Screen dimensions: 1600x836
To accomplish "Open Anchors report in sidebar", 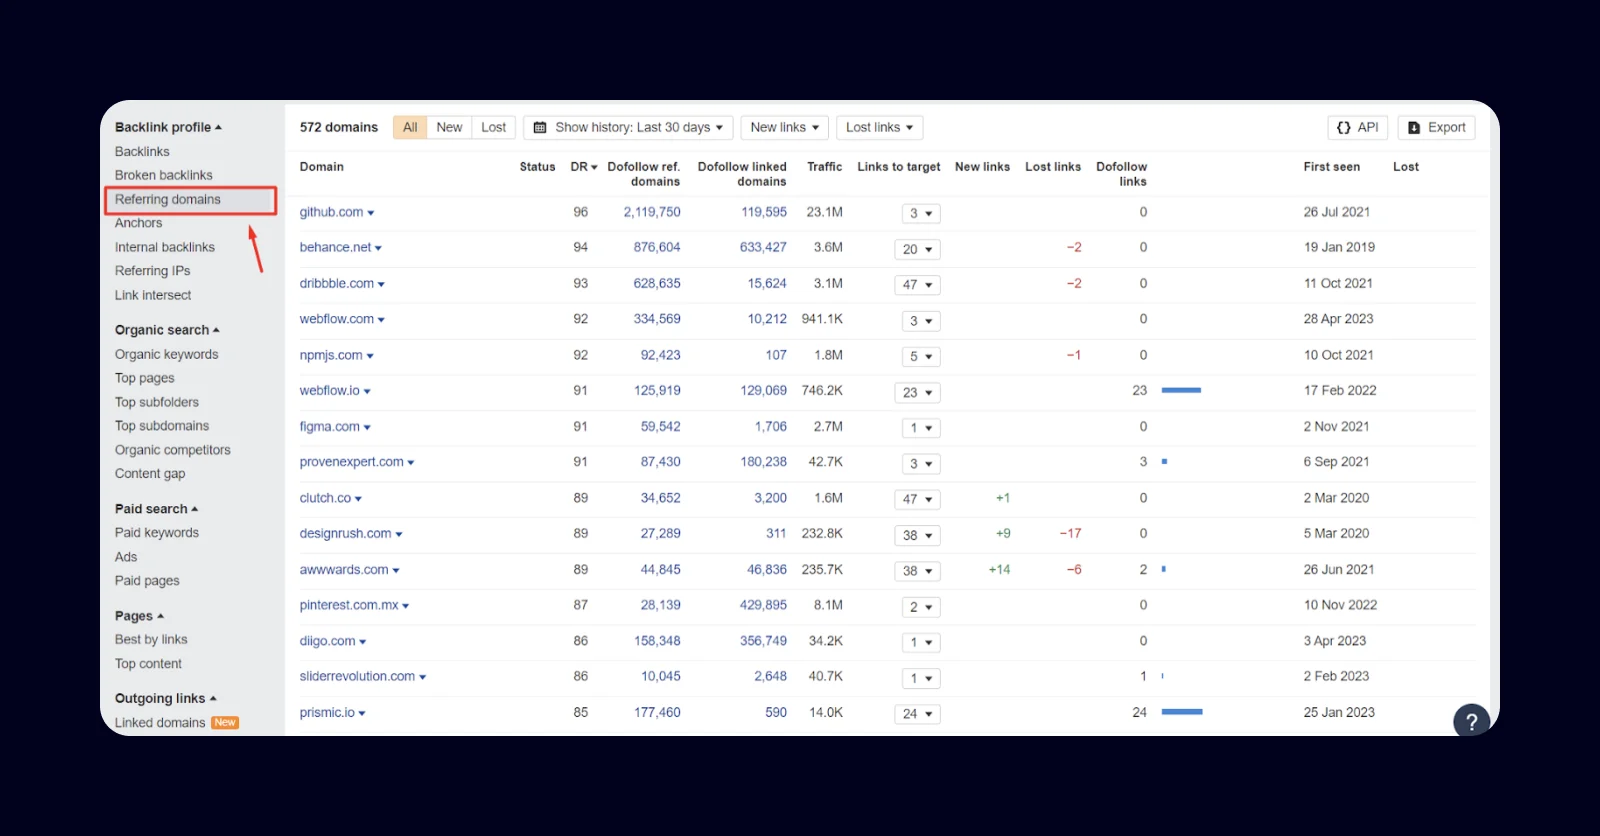I will click(138, 223).
